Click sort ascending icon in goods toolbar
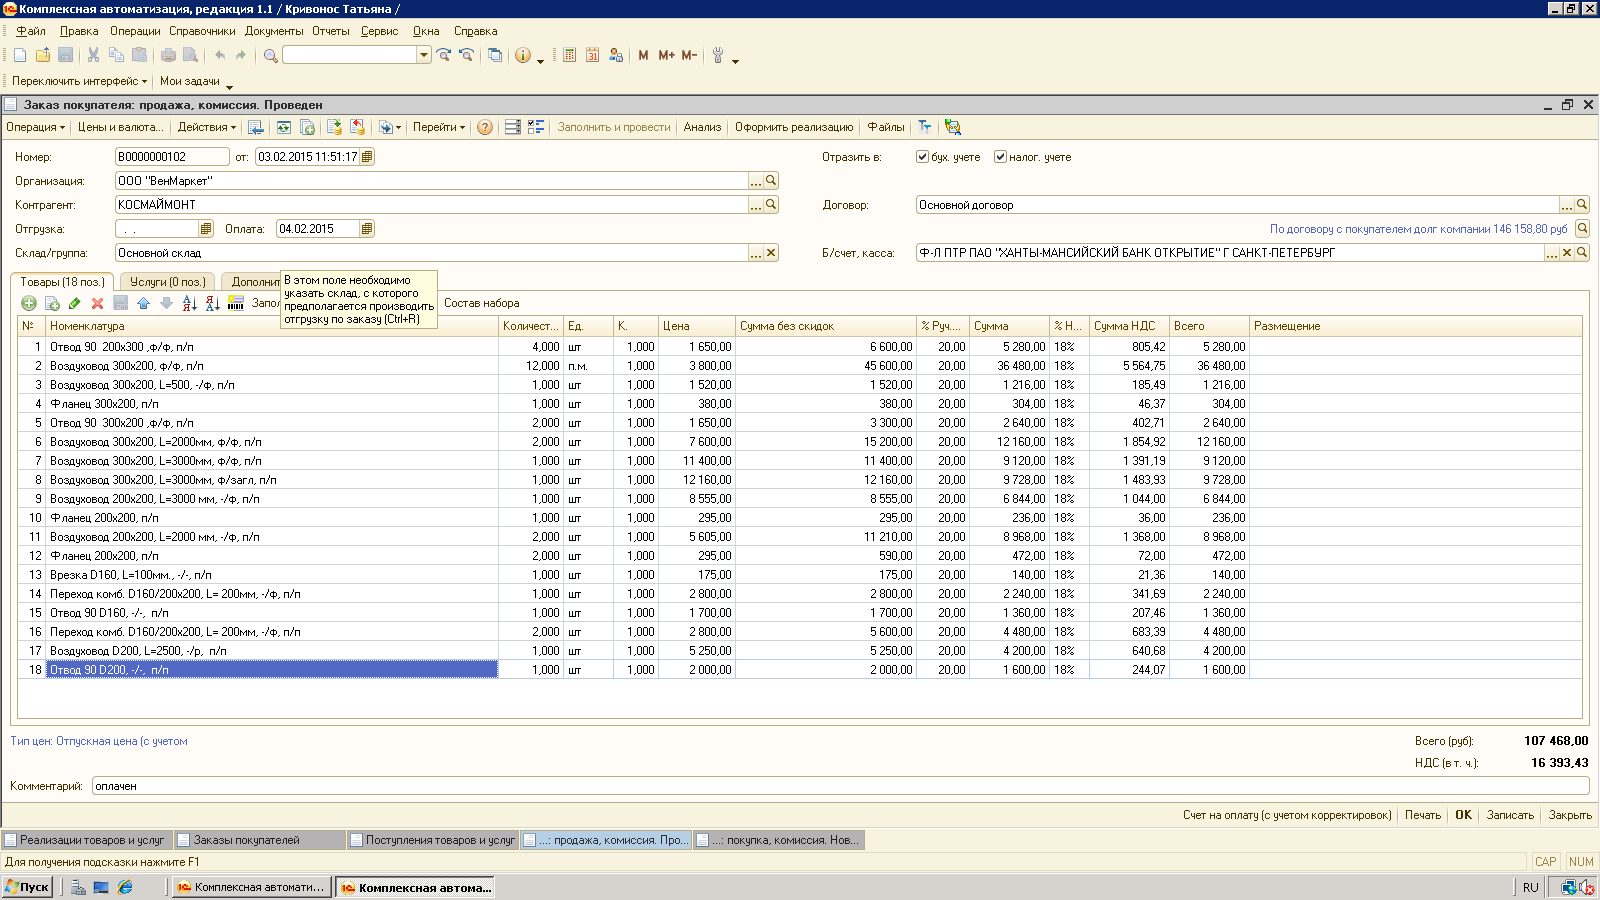 point(189,303)
